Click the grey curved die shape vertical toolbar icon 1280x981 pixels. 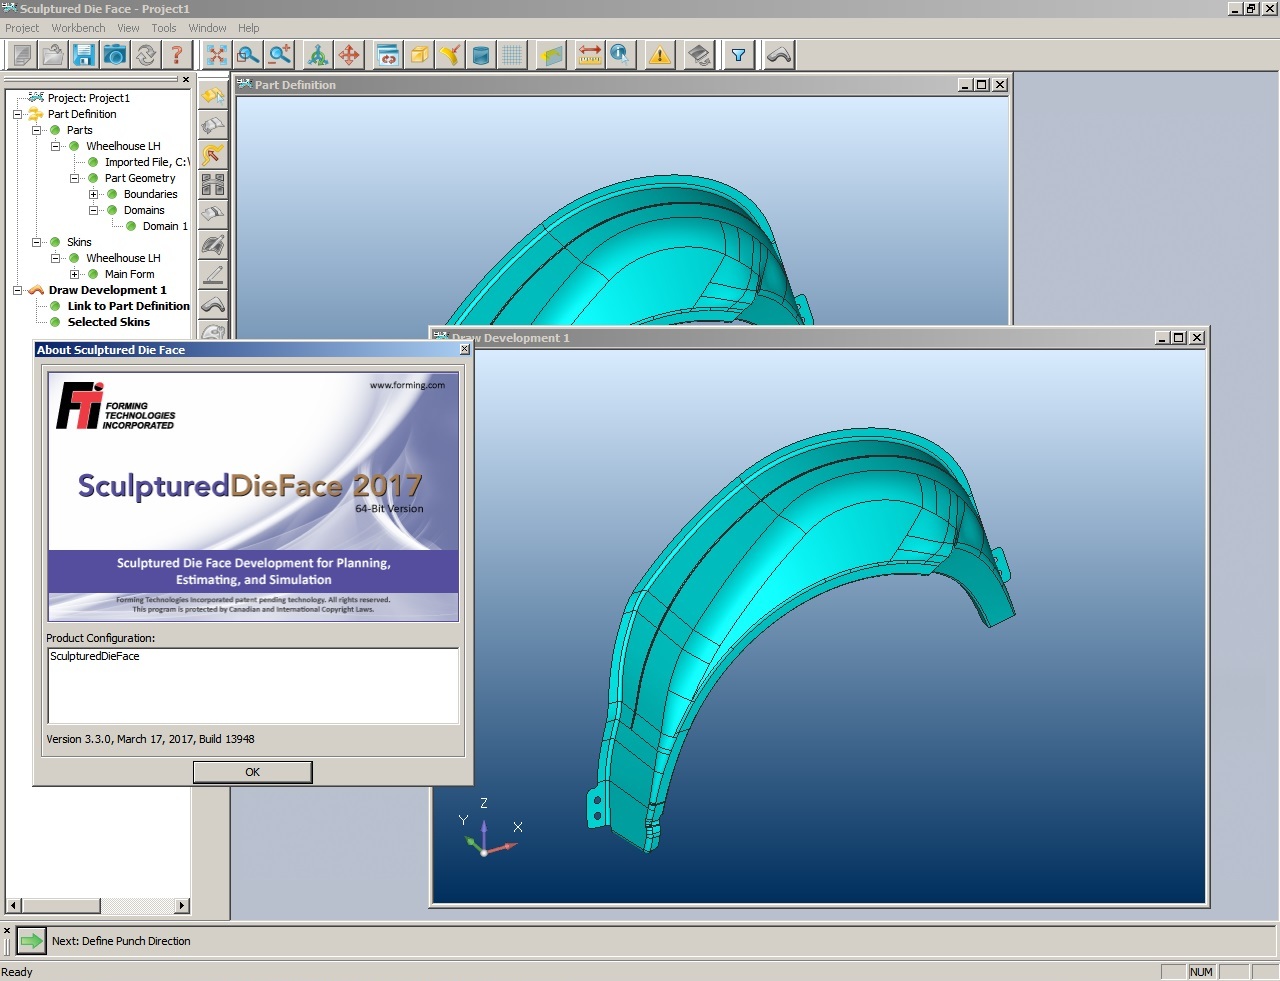(x=213, y=305)
